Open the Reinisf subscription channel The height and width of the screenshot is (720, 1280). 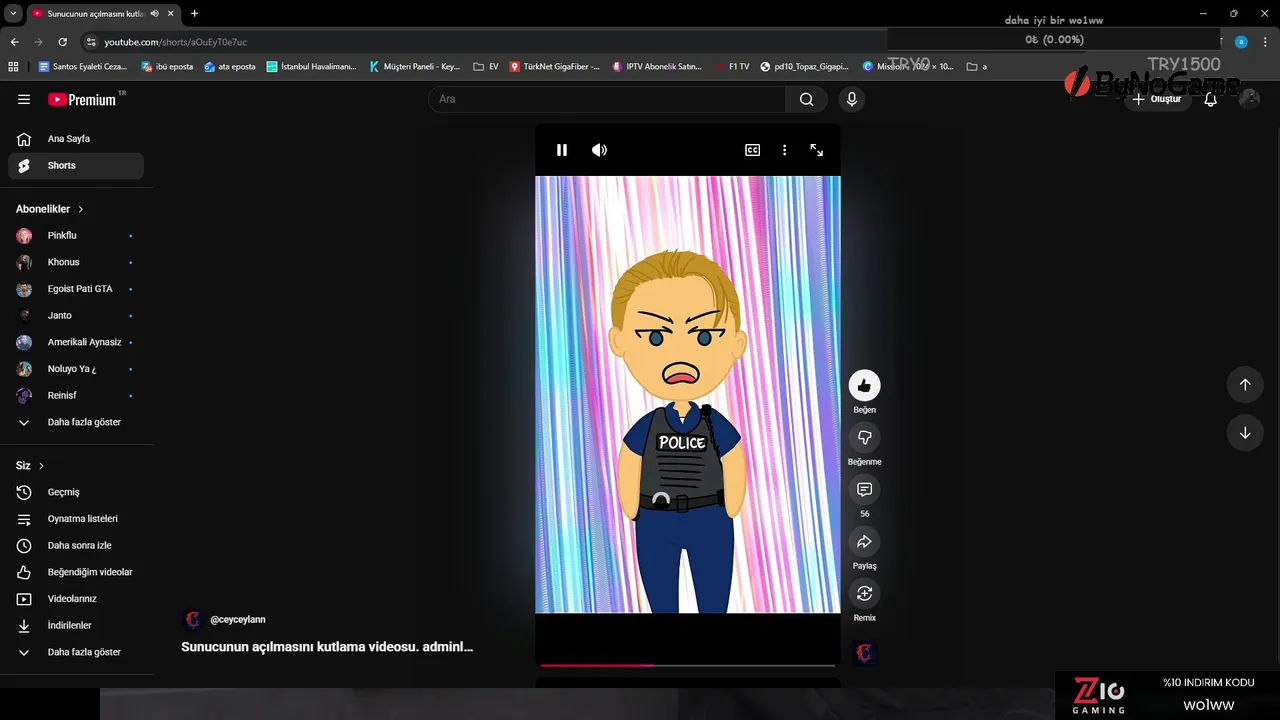click(x=76, y=395)
